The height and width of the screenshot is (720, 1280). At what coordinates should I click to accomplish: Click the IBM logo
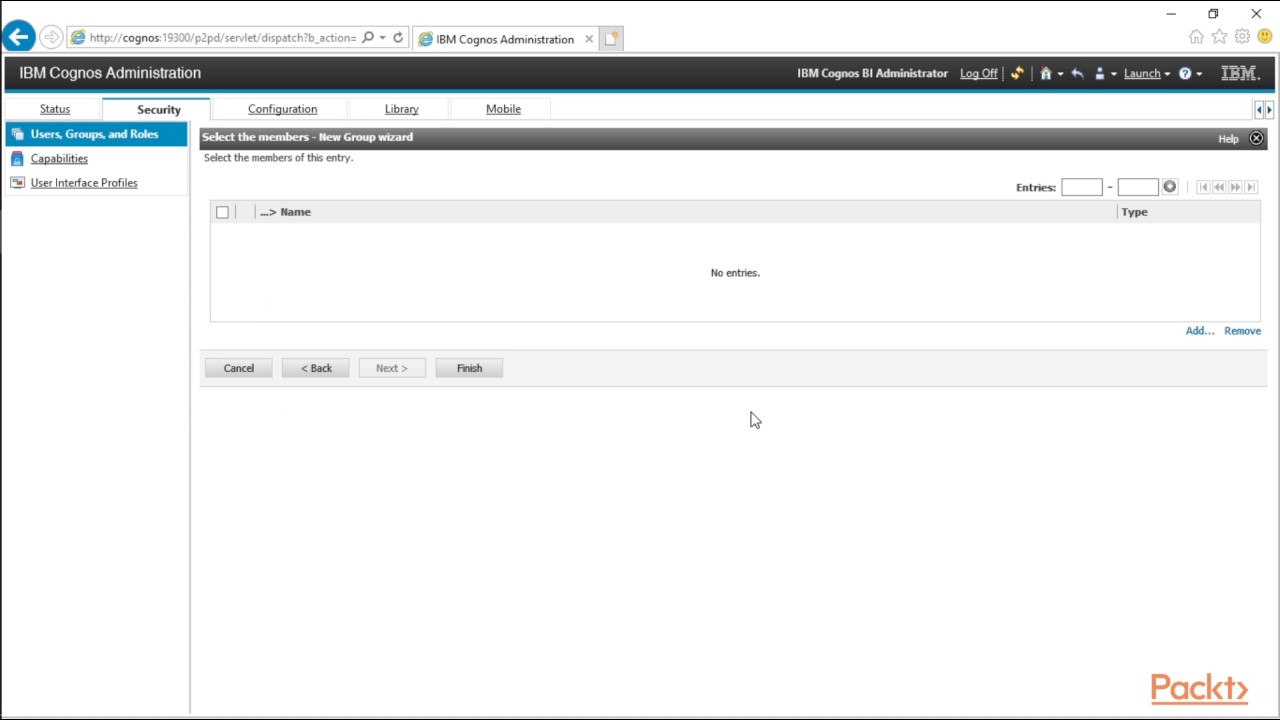pos(1240,73)
